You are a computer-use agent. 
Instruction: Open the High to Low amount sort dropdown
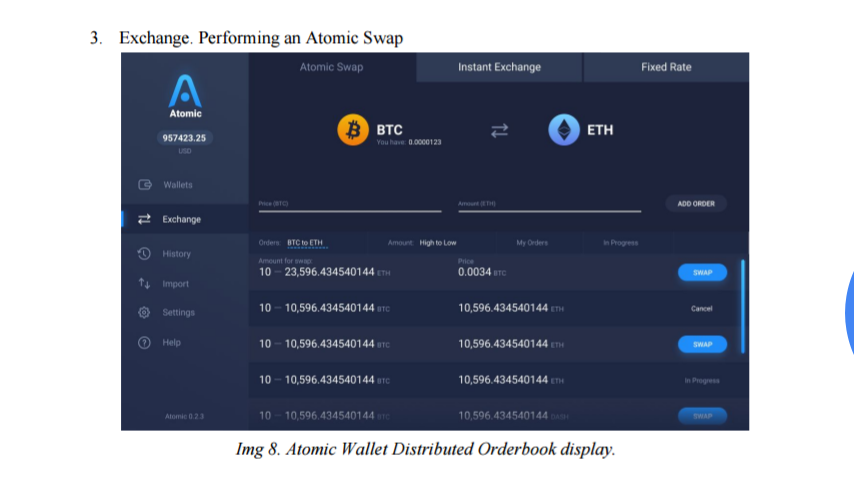[438, 242]
